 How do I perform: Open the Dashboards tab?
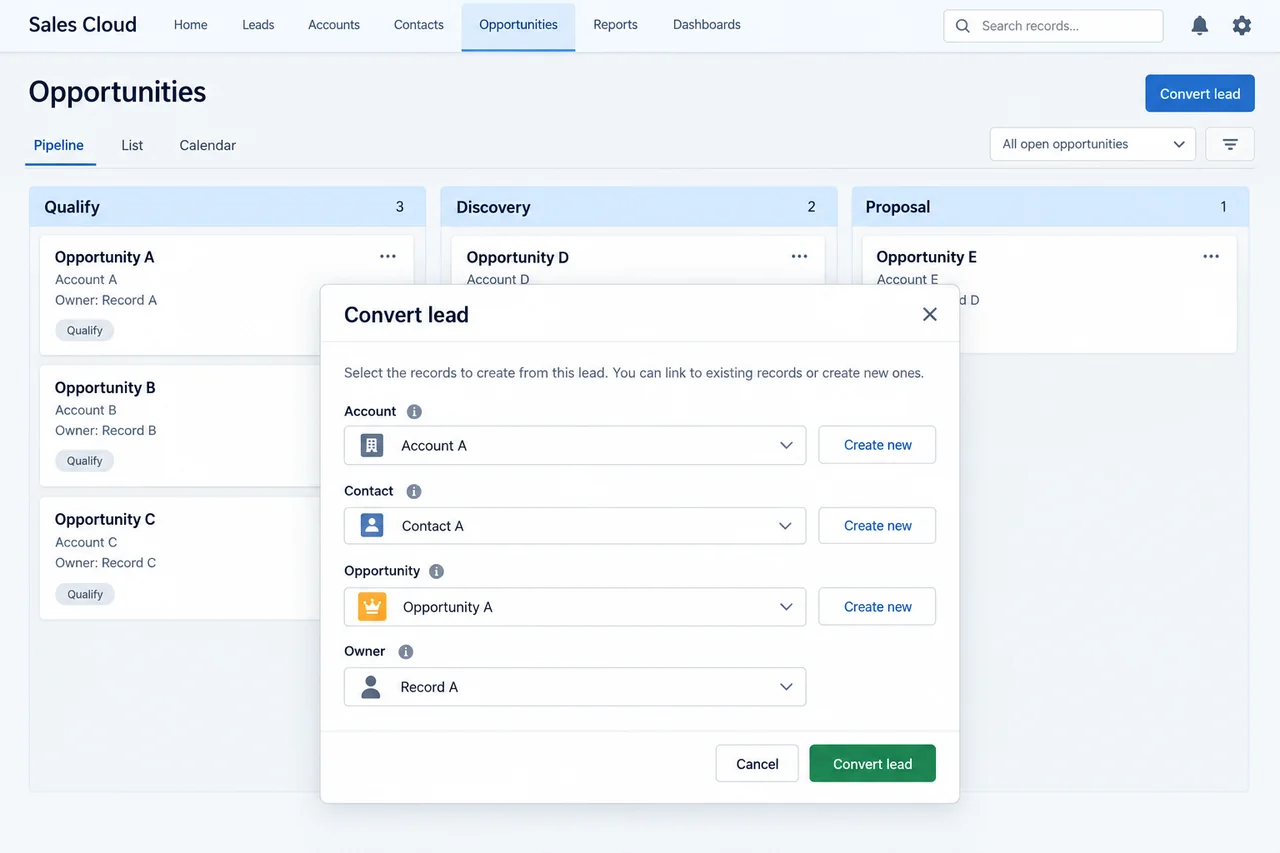[707, 25]
